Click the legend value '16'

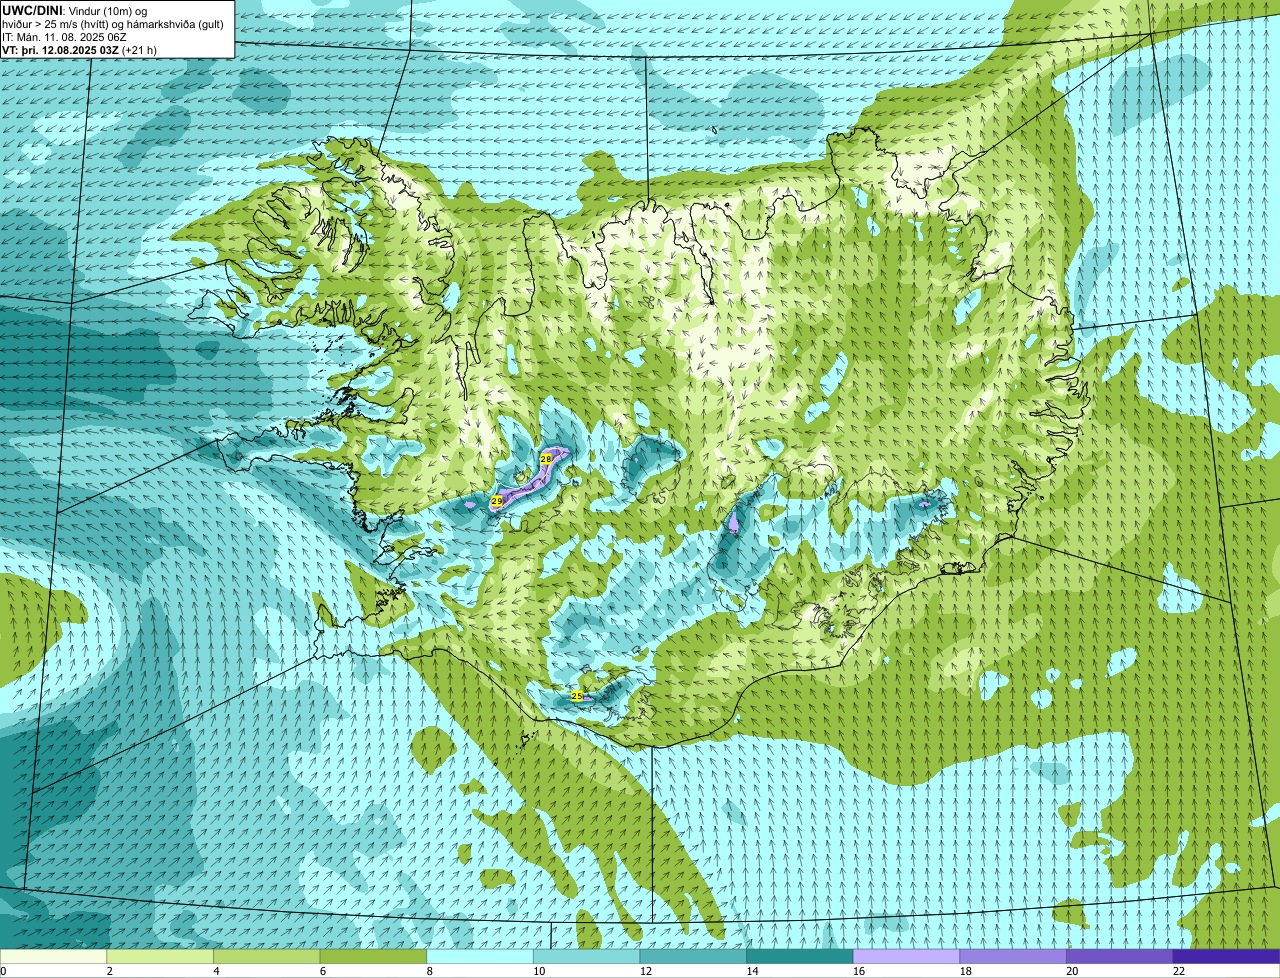tap(859, 971)
